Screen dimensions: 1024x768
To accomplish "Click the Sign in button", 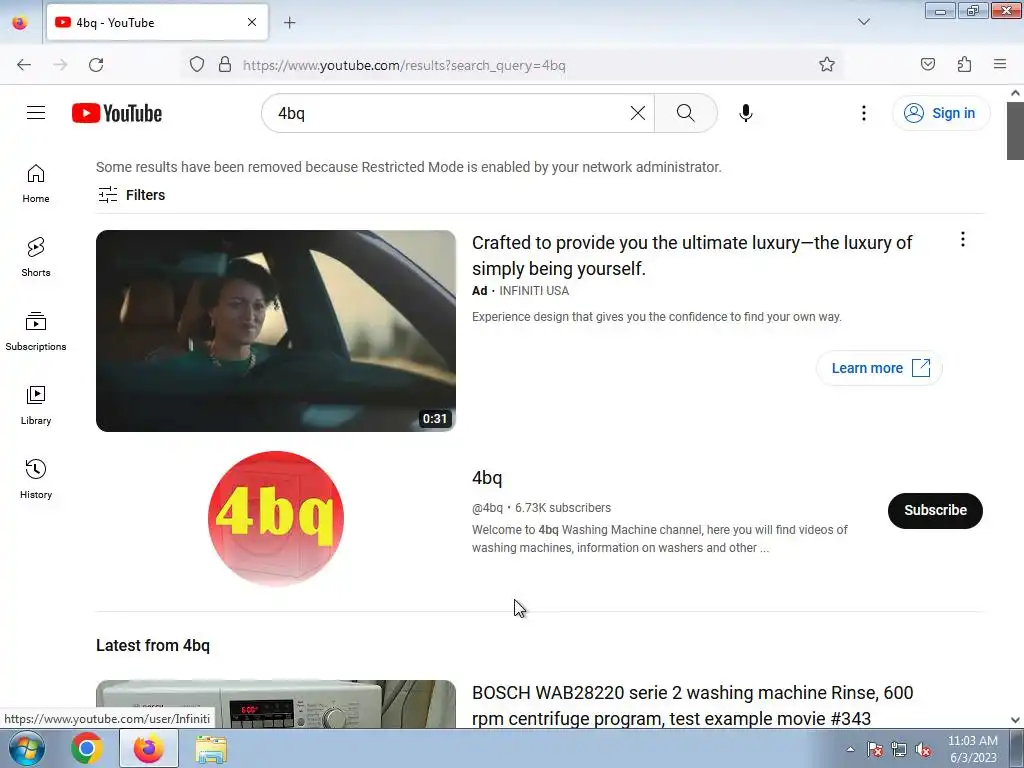I will tap(940, 113).
